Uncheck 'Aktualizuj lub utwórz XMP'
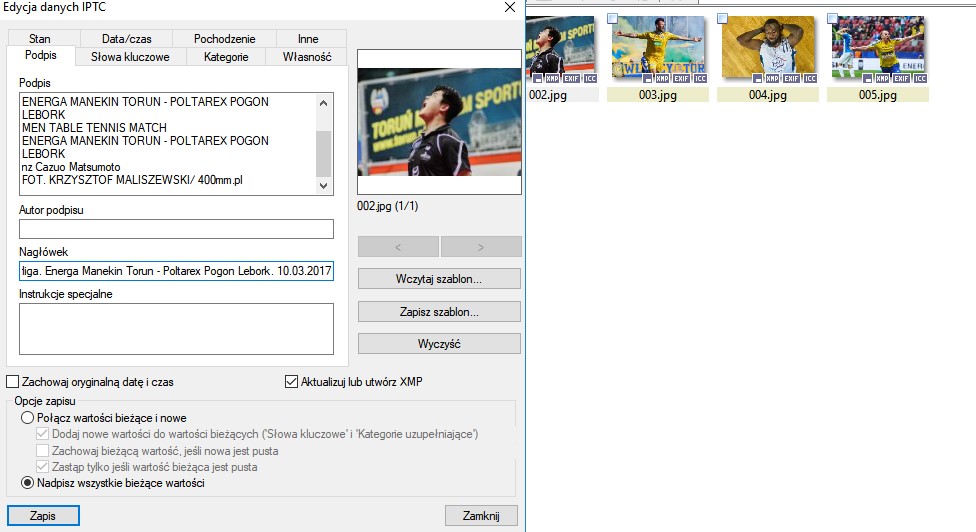 point(291,381)
